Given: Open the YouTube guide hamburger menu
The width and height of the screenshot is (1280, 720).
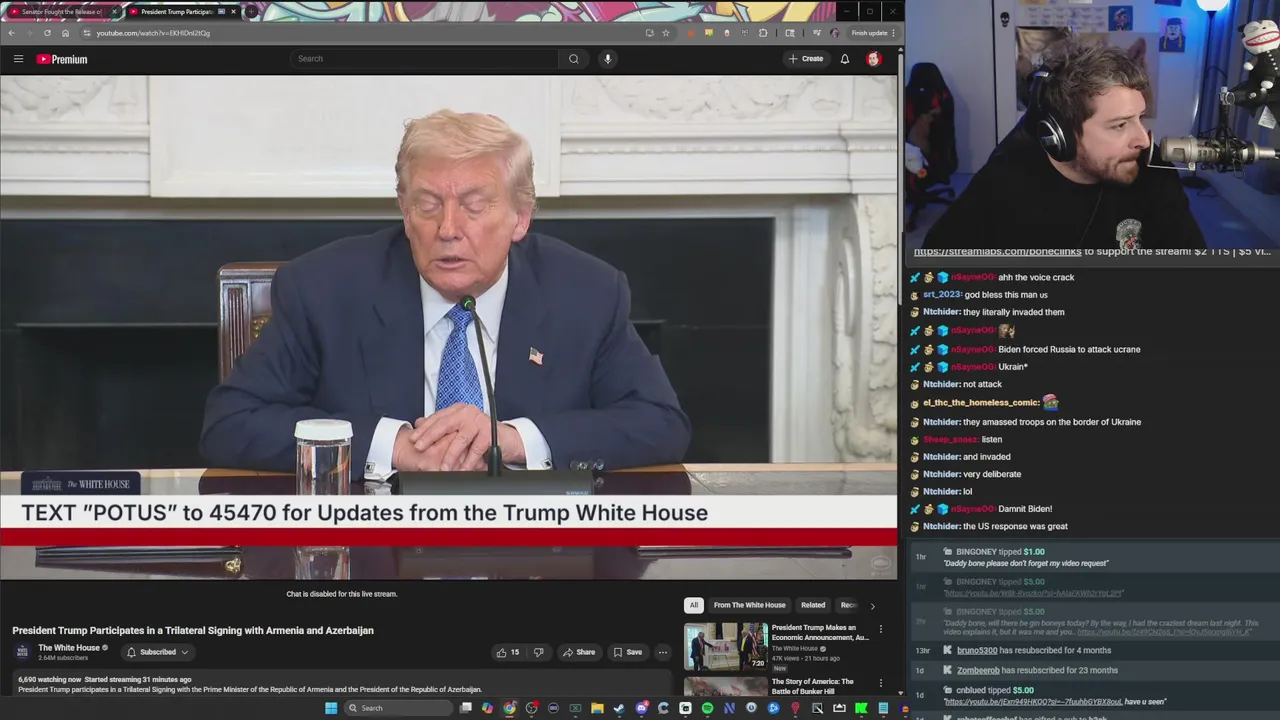Looking at the screenshot, I should click(x=18, y=59).
